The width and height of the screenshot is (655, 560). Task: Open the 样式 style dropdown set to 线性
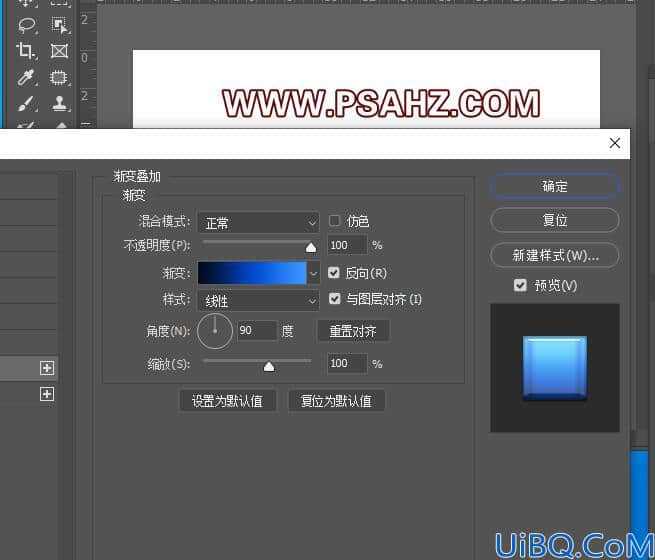coord(259,301)
